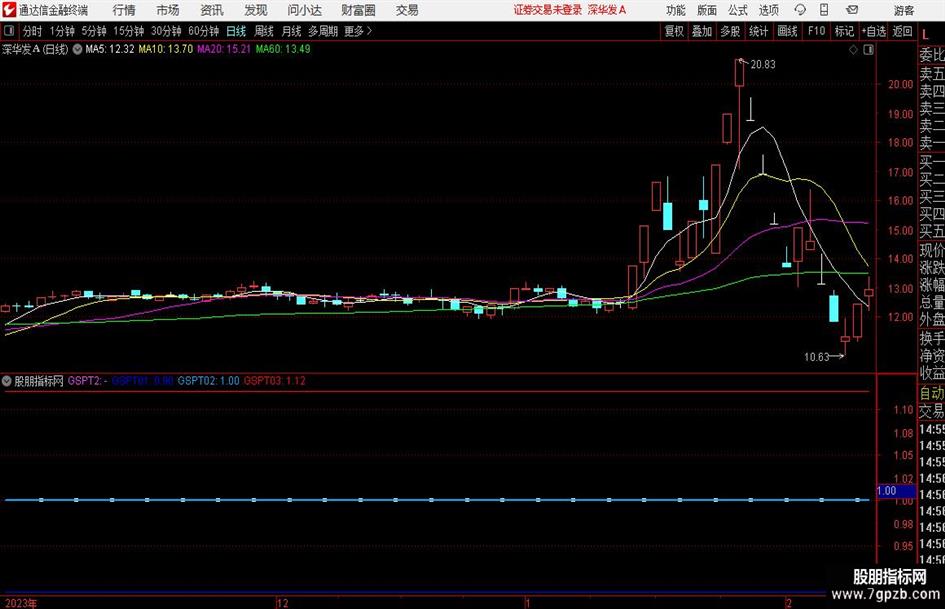Click the mobile phone icon
The image size is (945, 609).
point(824,10)
